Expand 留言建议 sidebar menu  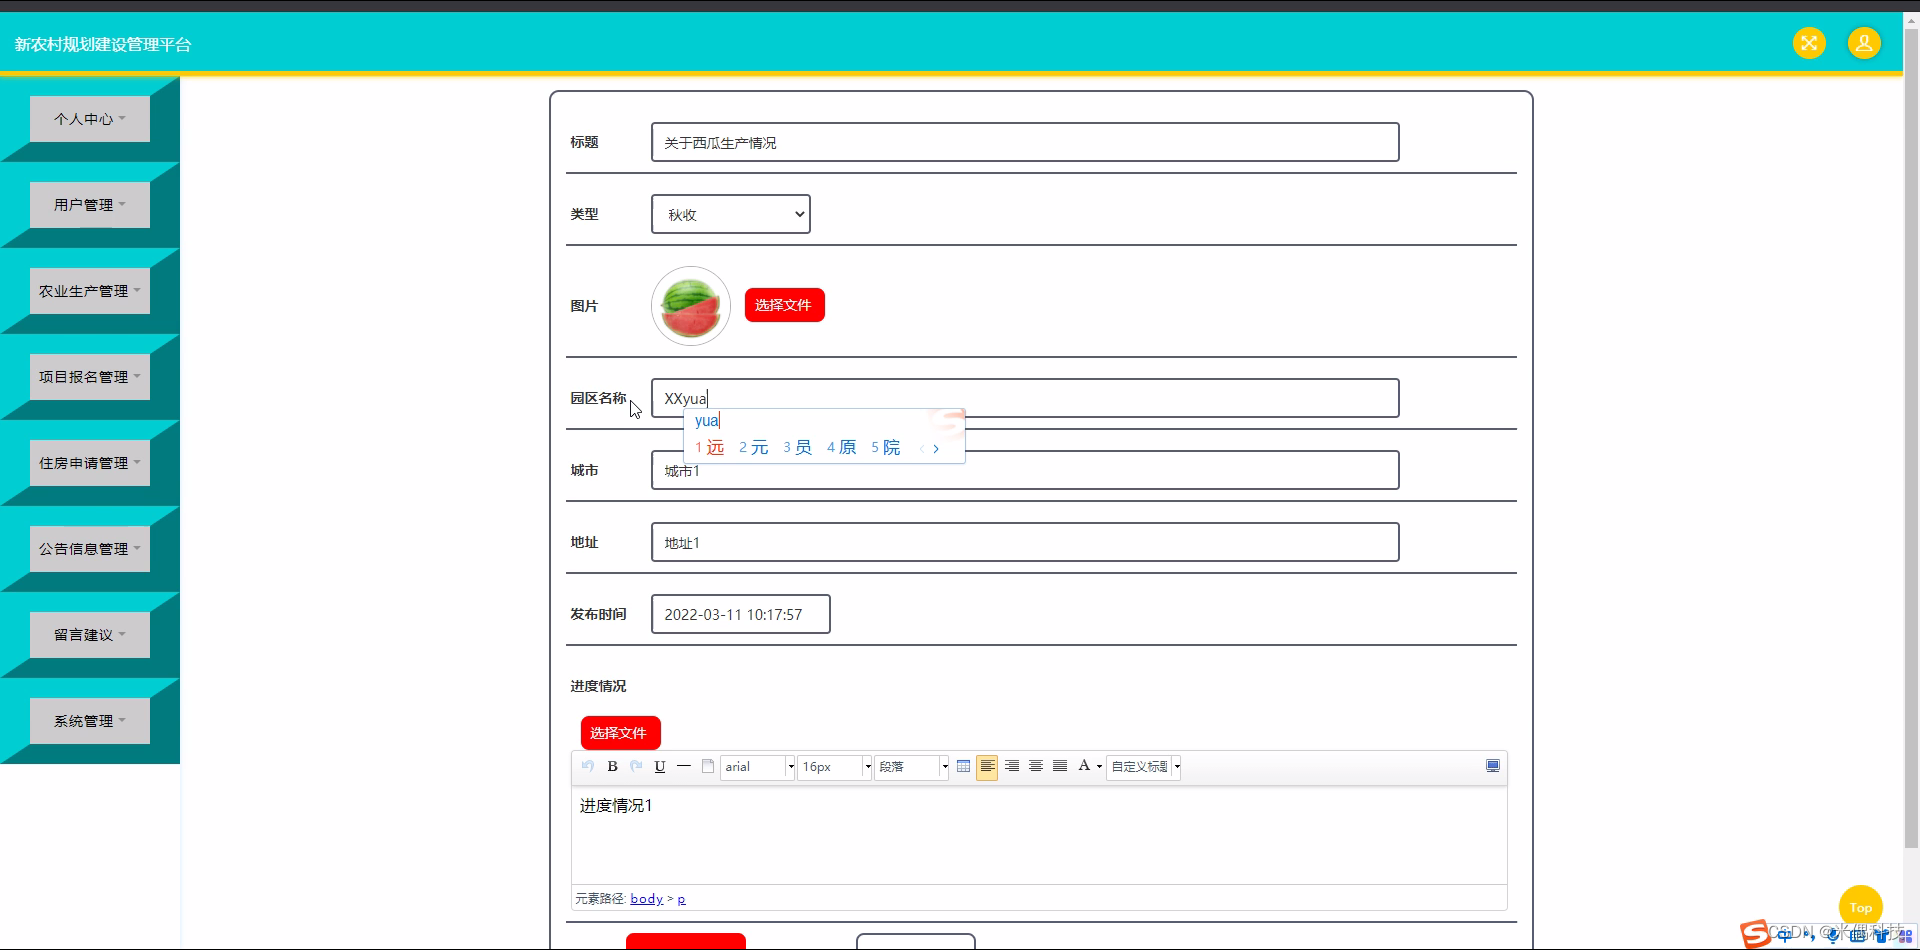[x=90, y=635]
